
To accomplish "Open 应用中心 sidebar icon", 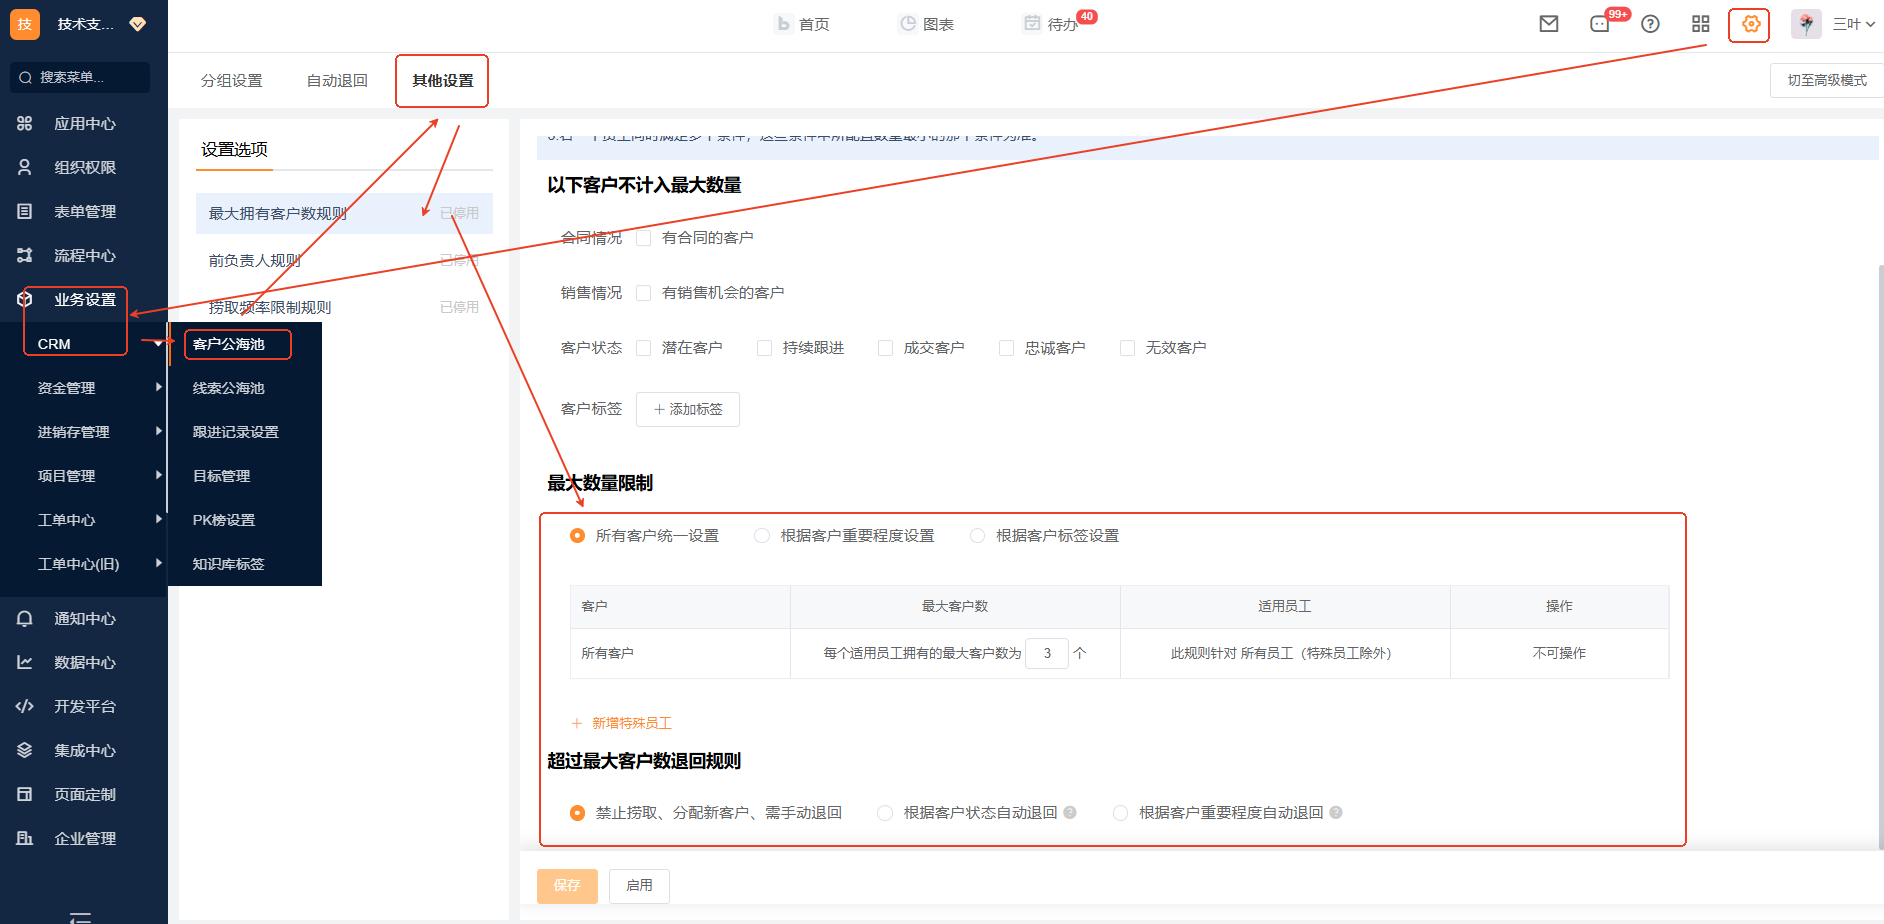I will 25,123.
